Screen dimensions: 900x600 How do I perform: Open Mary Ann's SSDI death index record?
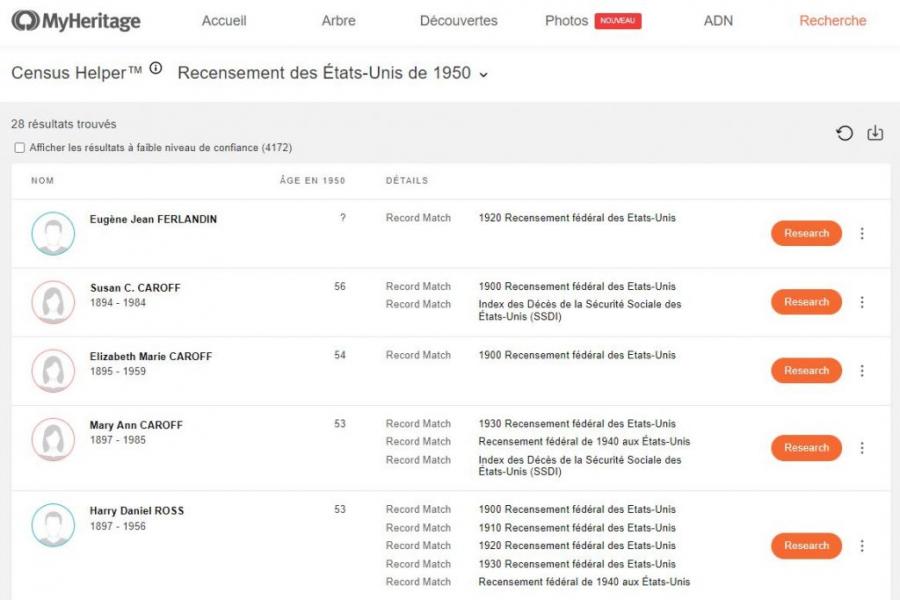tap(580, 466)
